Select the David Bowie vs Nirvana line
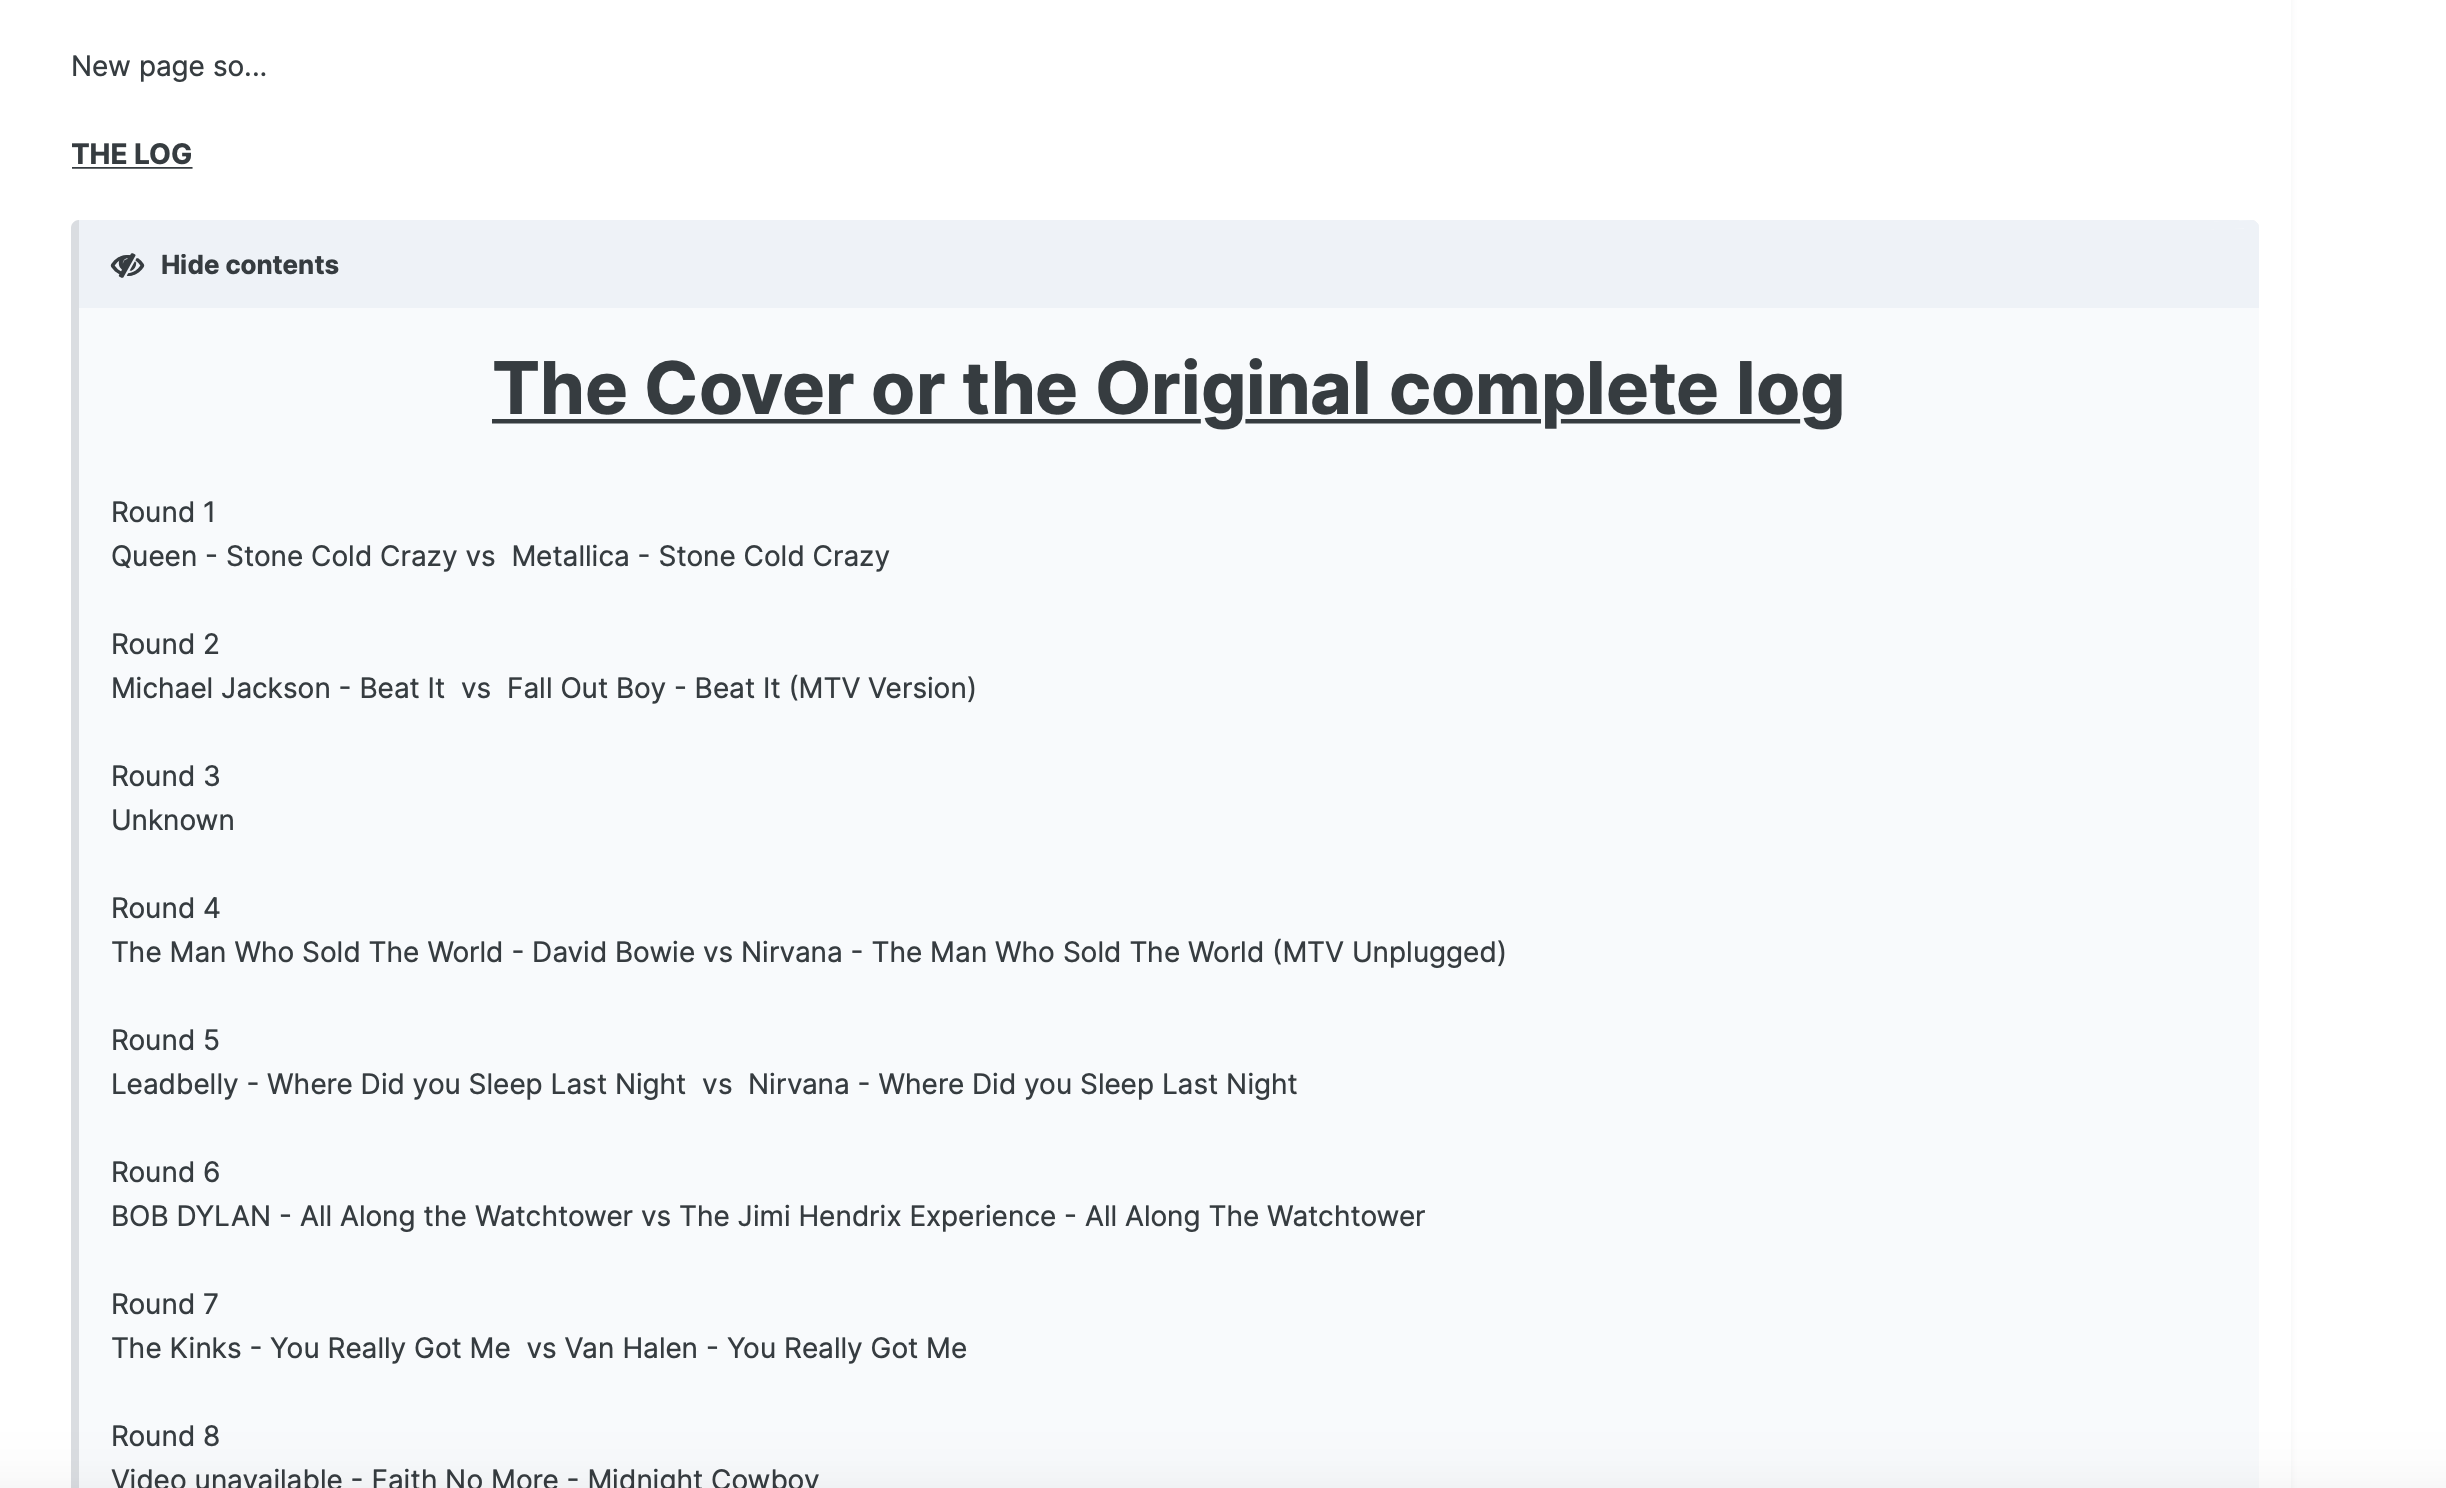The width and height of the screenshot is (2446, 1488). click(808, 952)
